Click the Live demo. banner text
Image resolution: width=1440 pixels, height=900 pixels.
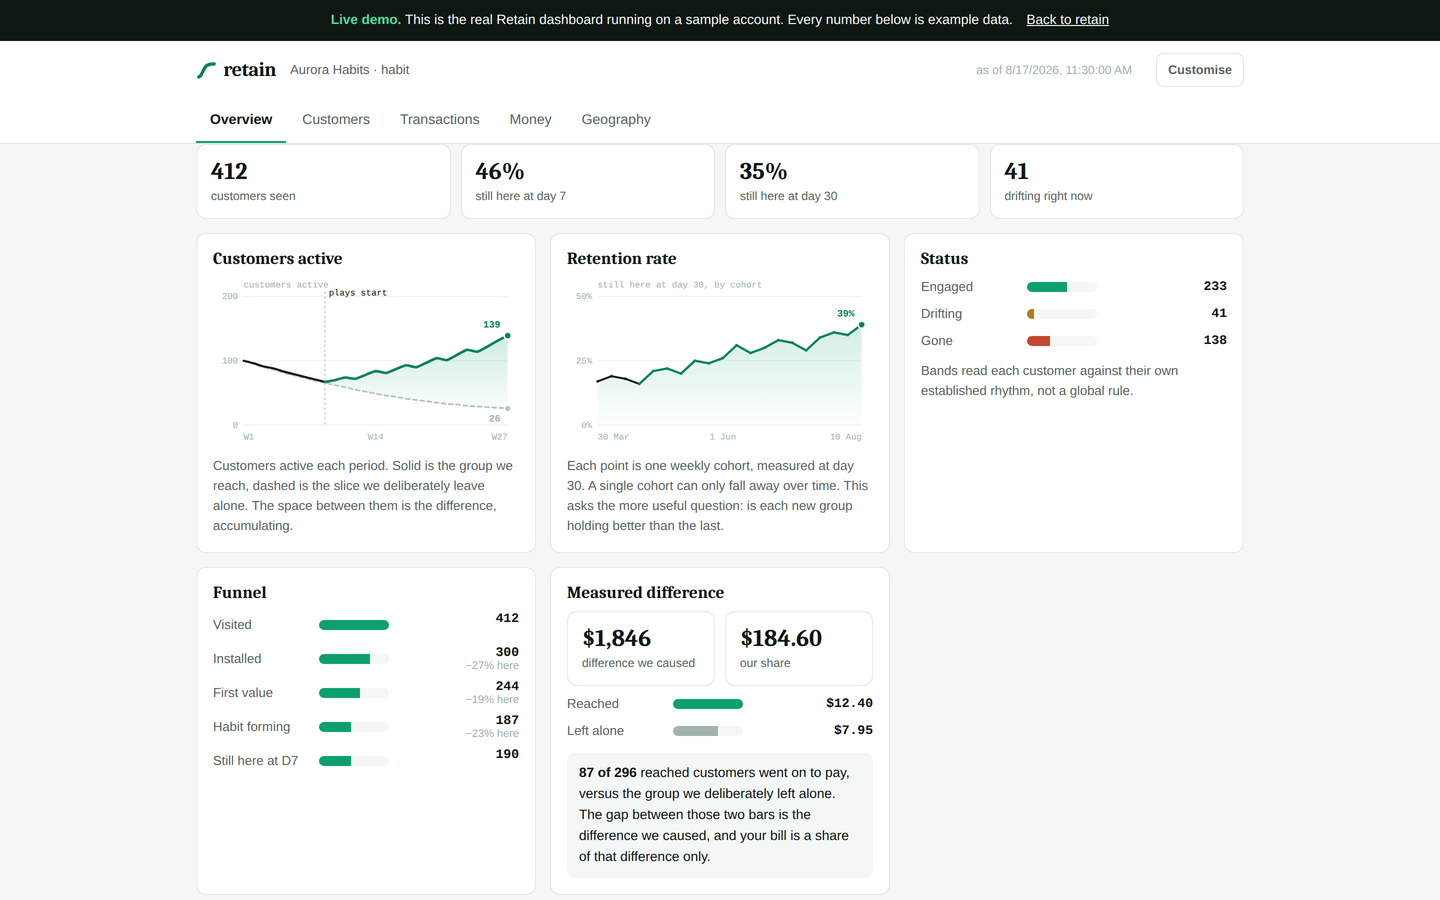point(366,20)
